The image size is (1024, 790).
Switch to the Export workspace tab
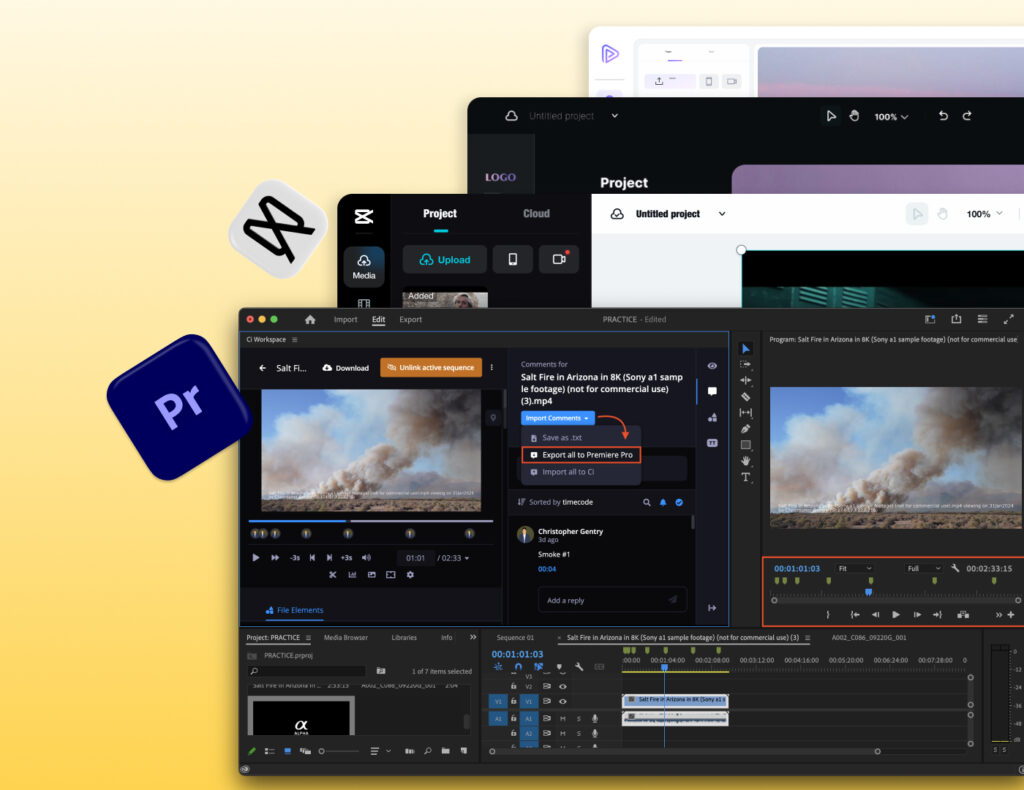tap(411, 319)
